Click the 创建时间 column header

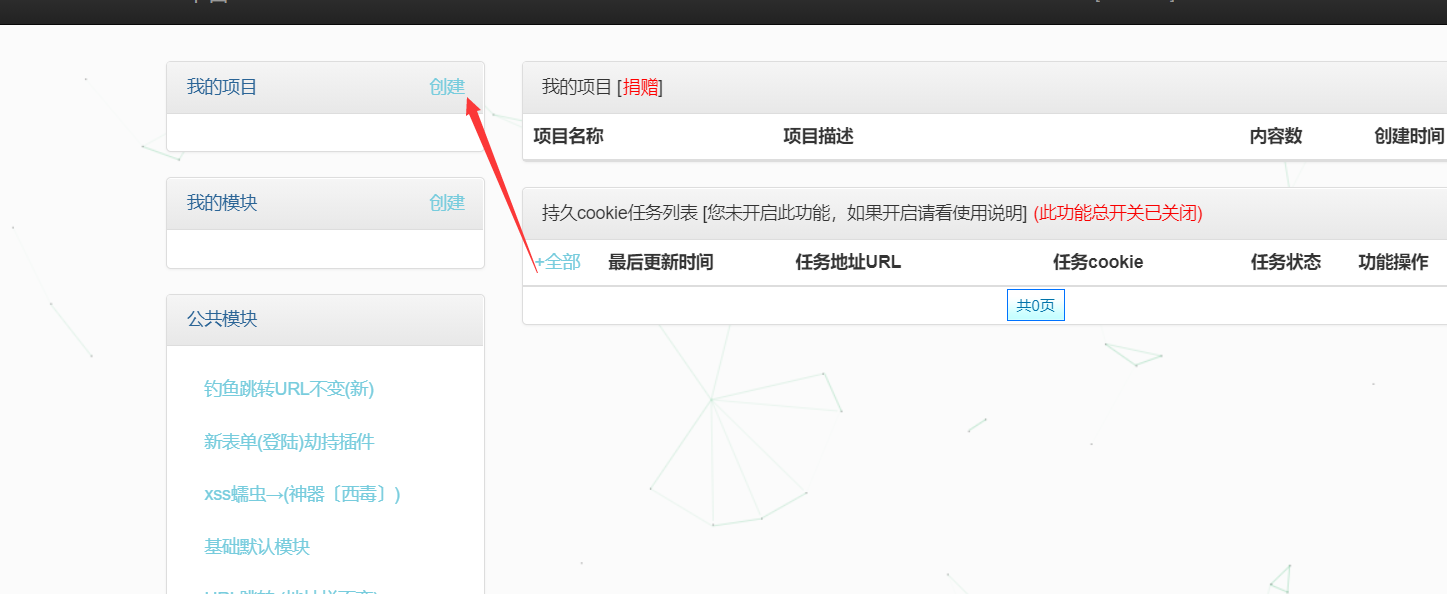[1409, 136]
